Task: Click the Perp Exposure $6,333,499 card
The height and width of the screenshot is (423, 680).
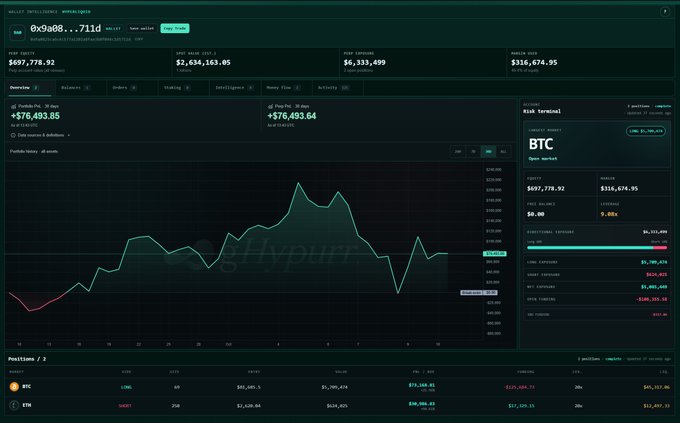Action: [x=423, y=62]
